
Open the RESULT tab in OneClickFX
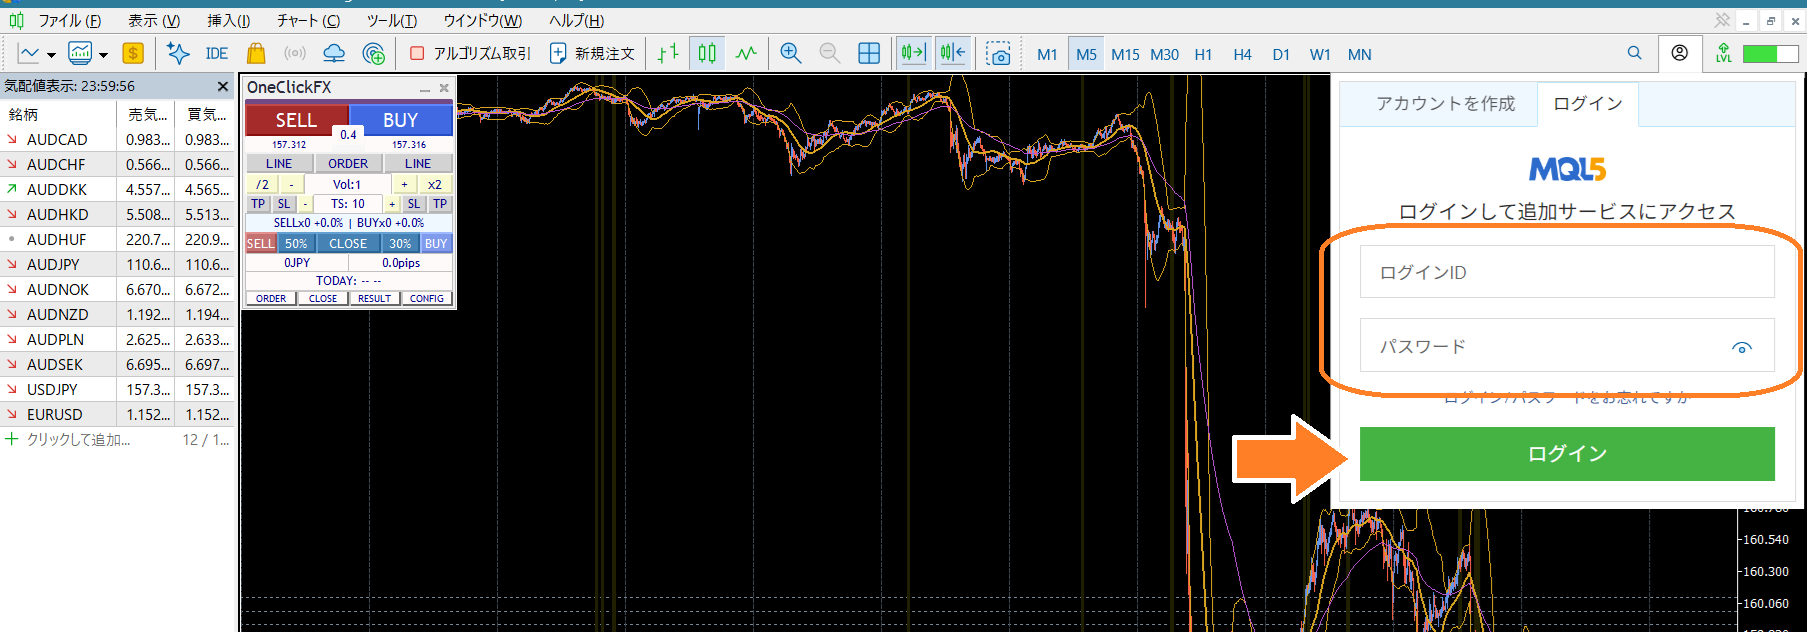pos(374,298)
